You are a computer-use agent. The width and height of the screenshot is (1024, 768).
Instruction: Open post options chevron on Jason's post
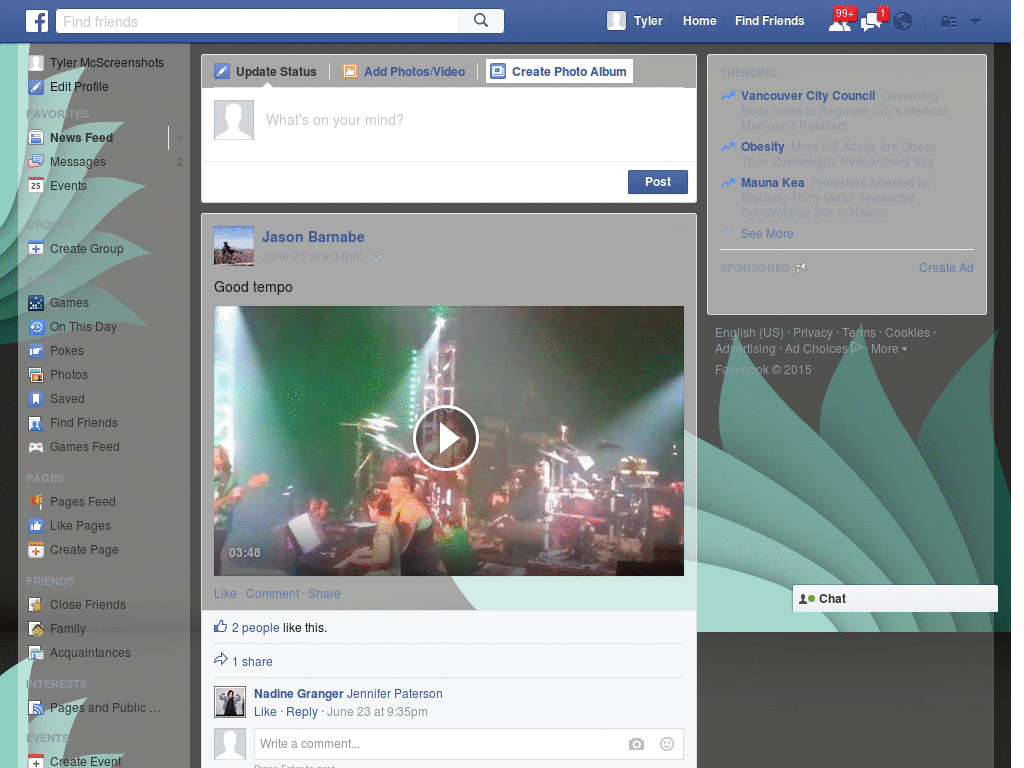pyautogui.click(x=679, y=233)
